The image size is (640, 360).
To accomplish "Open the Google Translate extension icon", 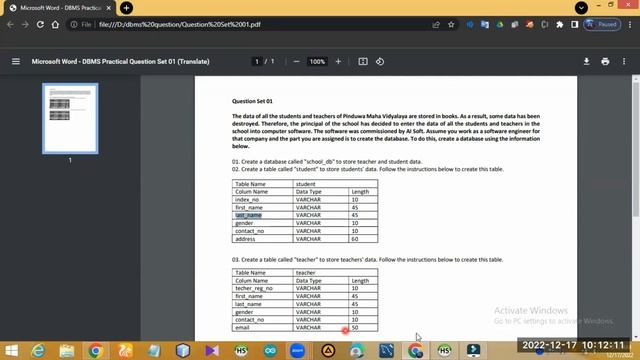I will pos(485,24).
